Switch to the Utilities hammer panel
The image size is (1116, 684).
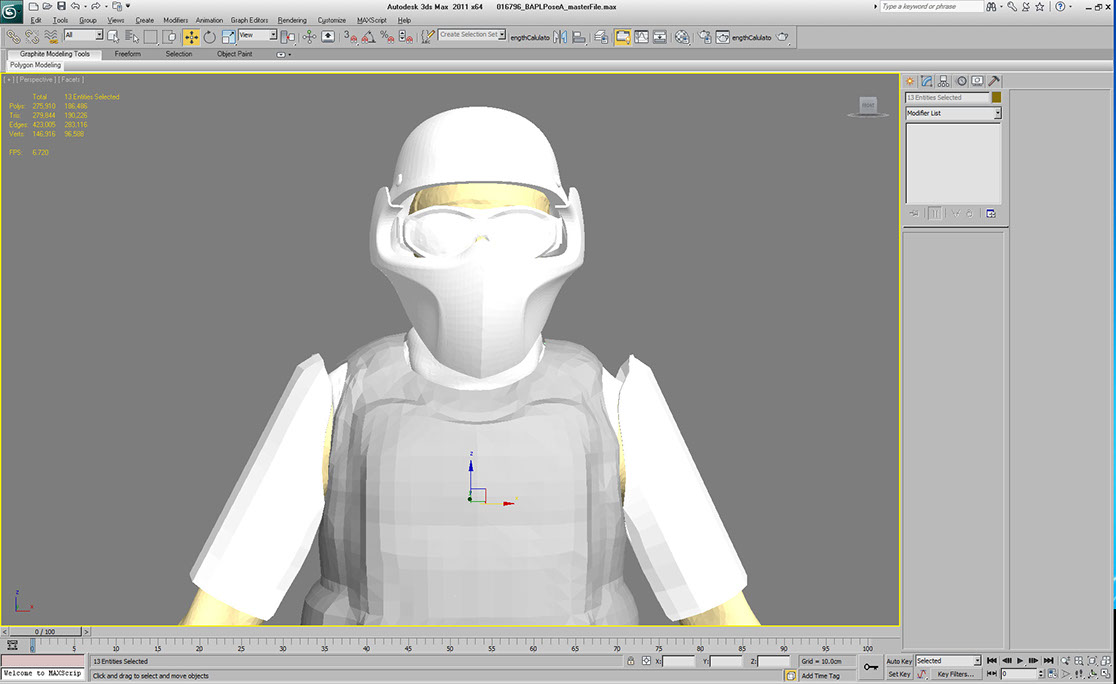click(x=994, y=81)
